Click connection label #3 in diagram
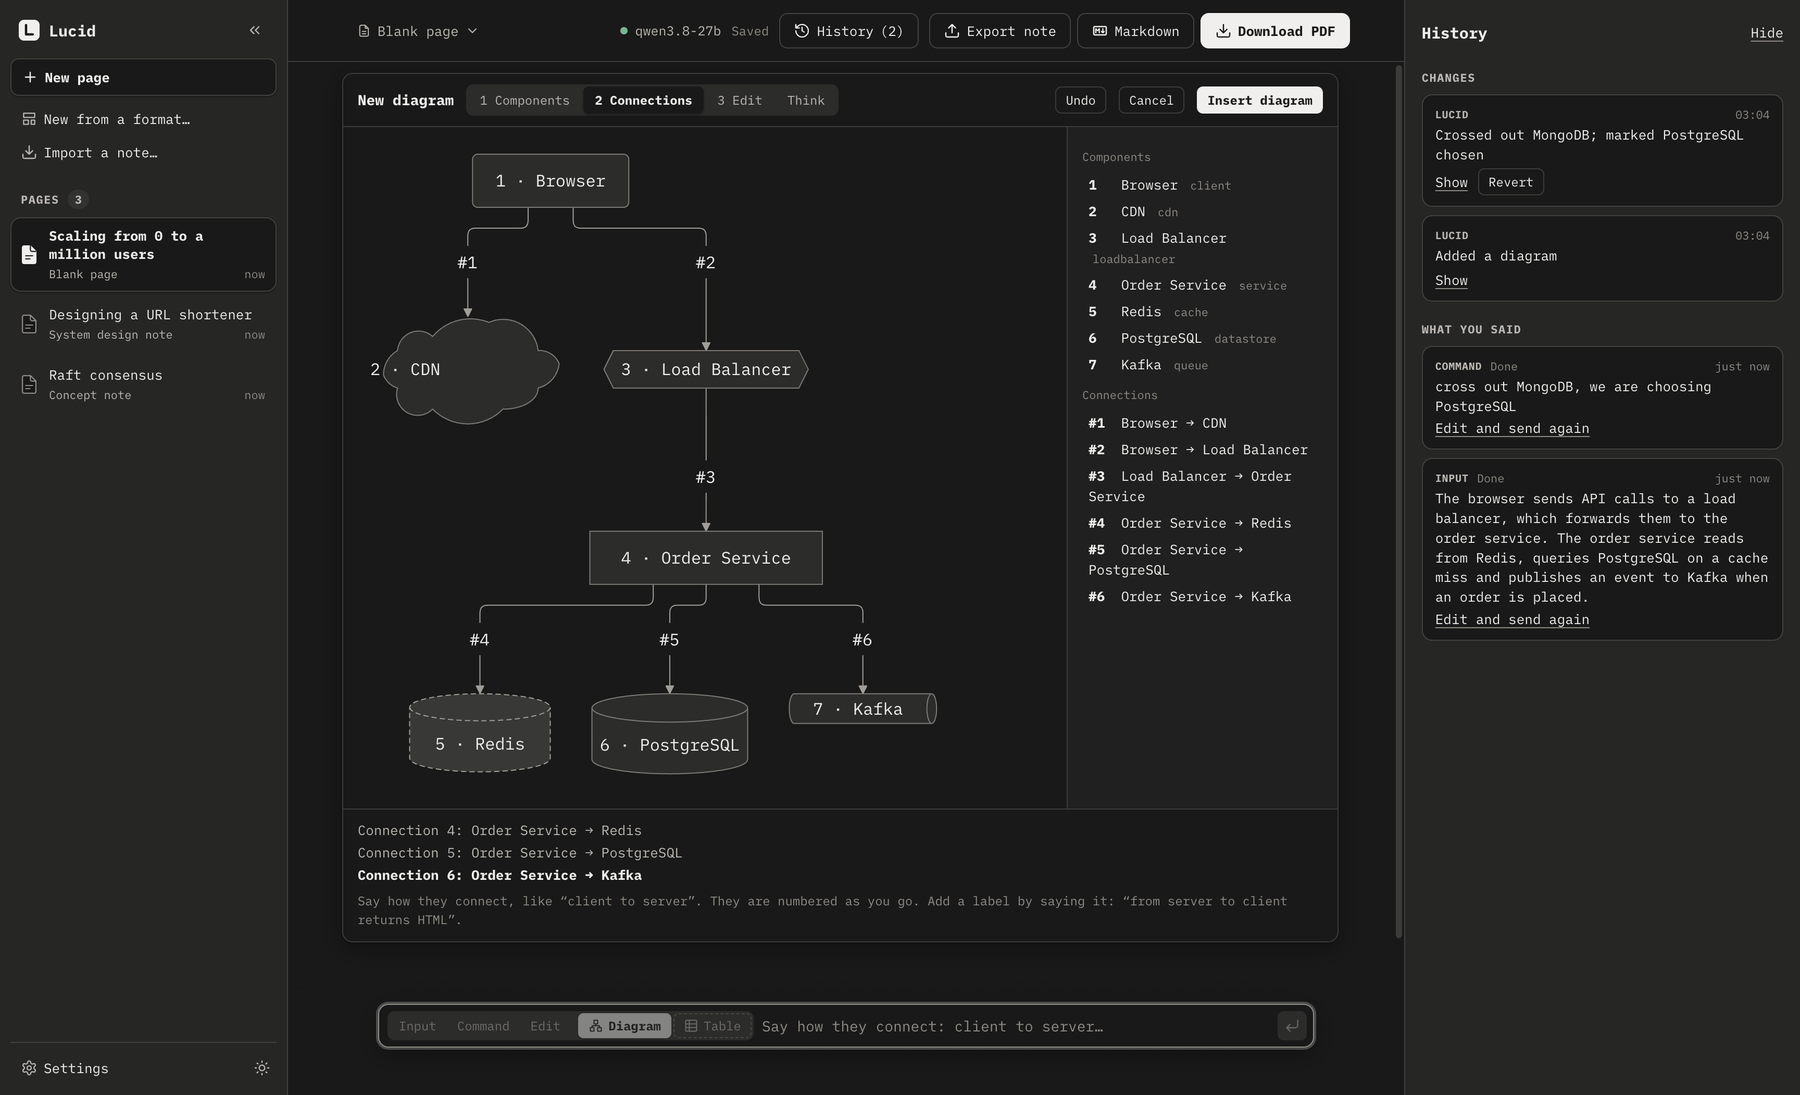This screenshot has height=1095, width=1800. (x=706, y=477)
